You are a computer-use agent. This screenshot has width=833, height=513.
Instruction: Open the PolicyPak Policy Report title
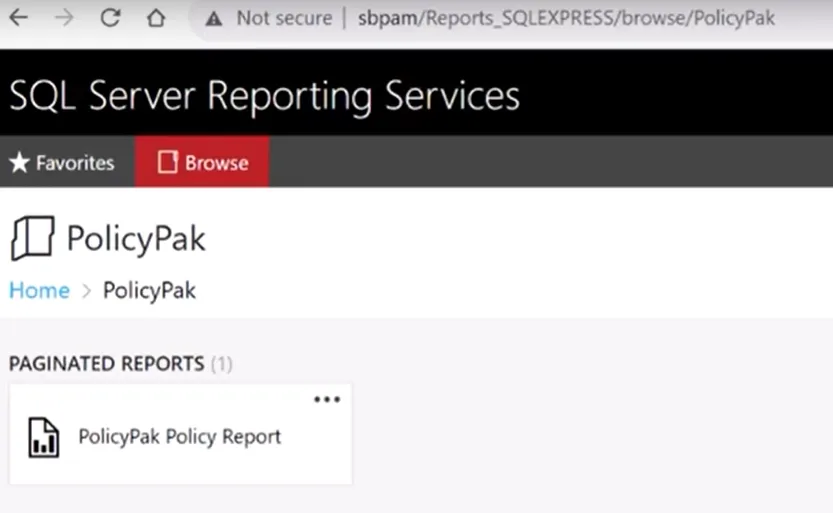pyautogui.click(x=180, y=437)
